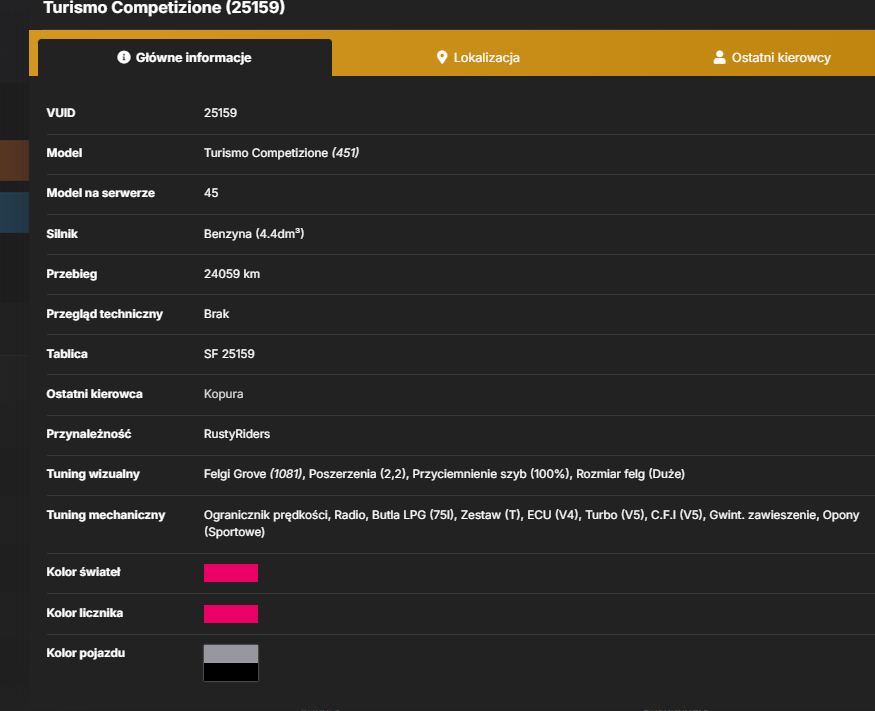Click the Przegląd techniczny value Brak
Image resolution: width=875 pixels, height=711 pixels.
tap(217, 314)
